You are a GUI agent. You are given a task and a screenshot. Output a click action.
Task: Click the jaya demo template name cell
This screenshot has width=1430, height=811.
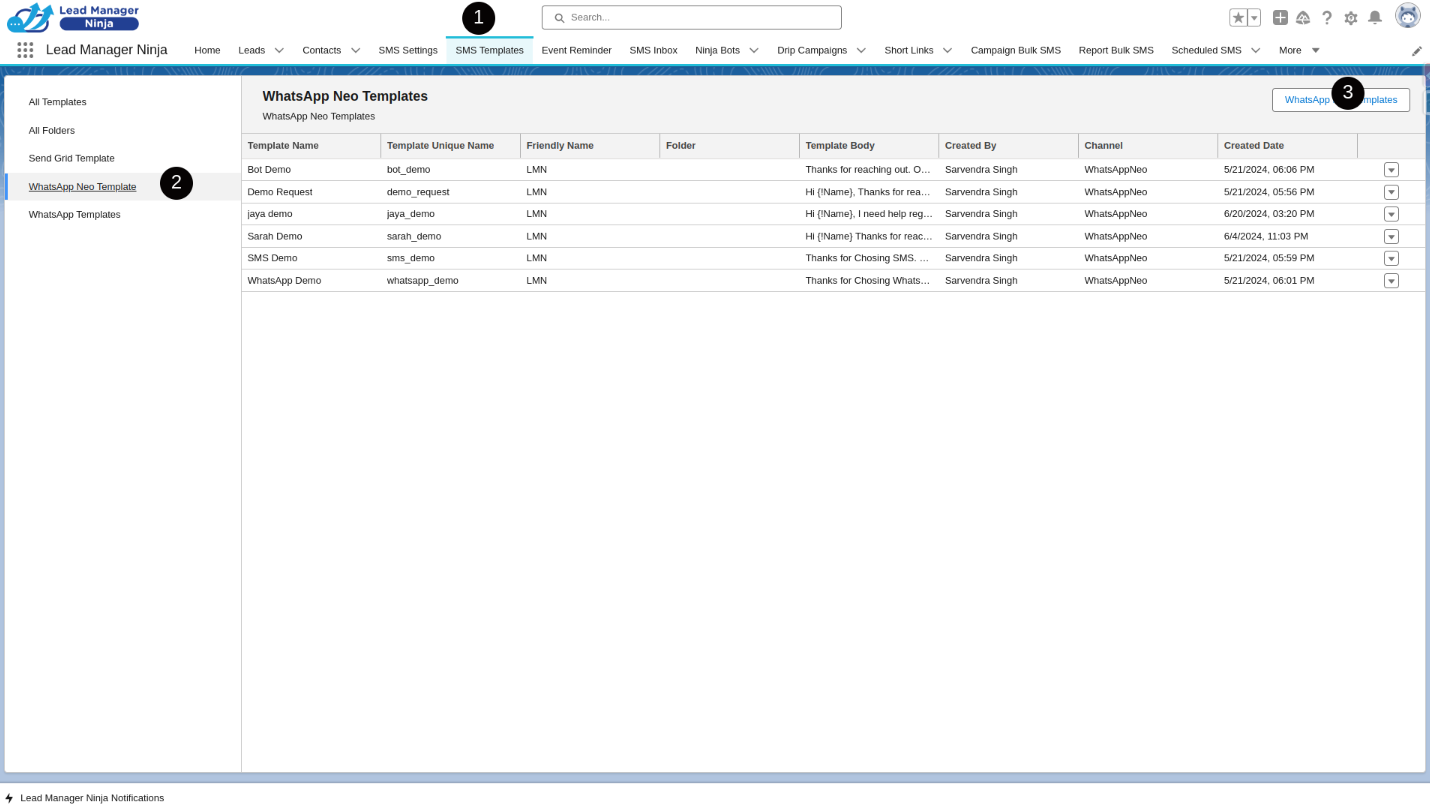pos(311,214)
